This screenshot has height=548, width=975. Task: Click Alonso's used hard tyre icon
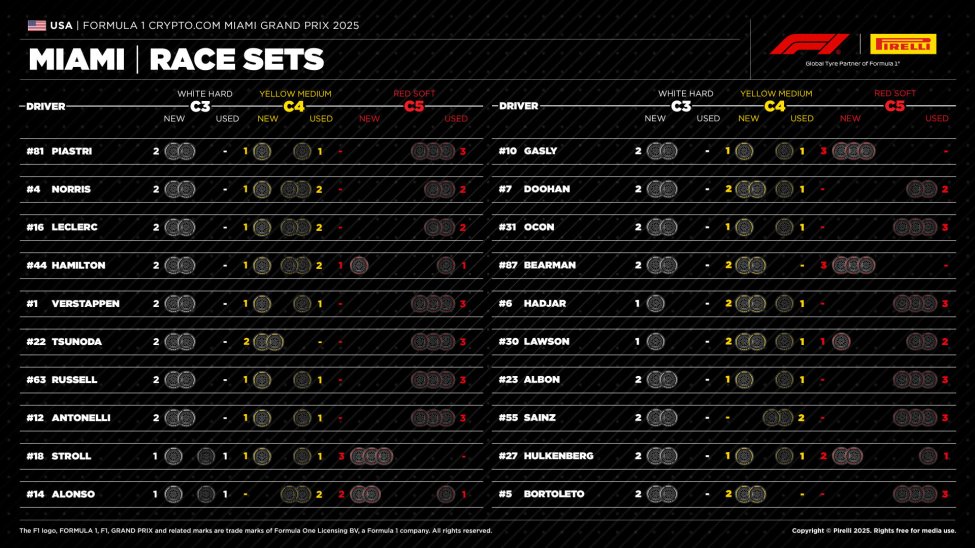tap(205, 494)
